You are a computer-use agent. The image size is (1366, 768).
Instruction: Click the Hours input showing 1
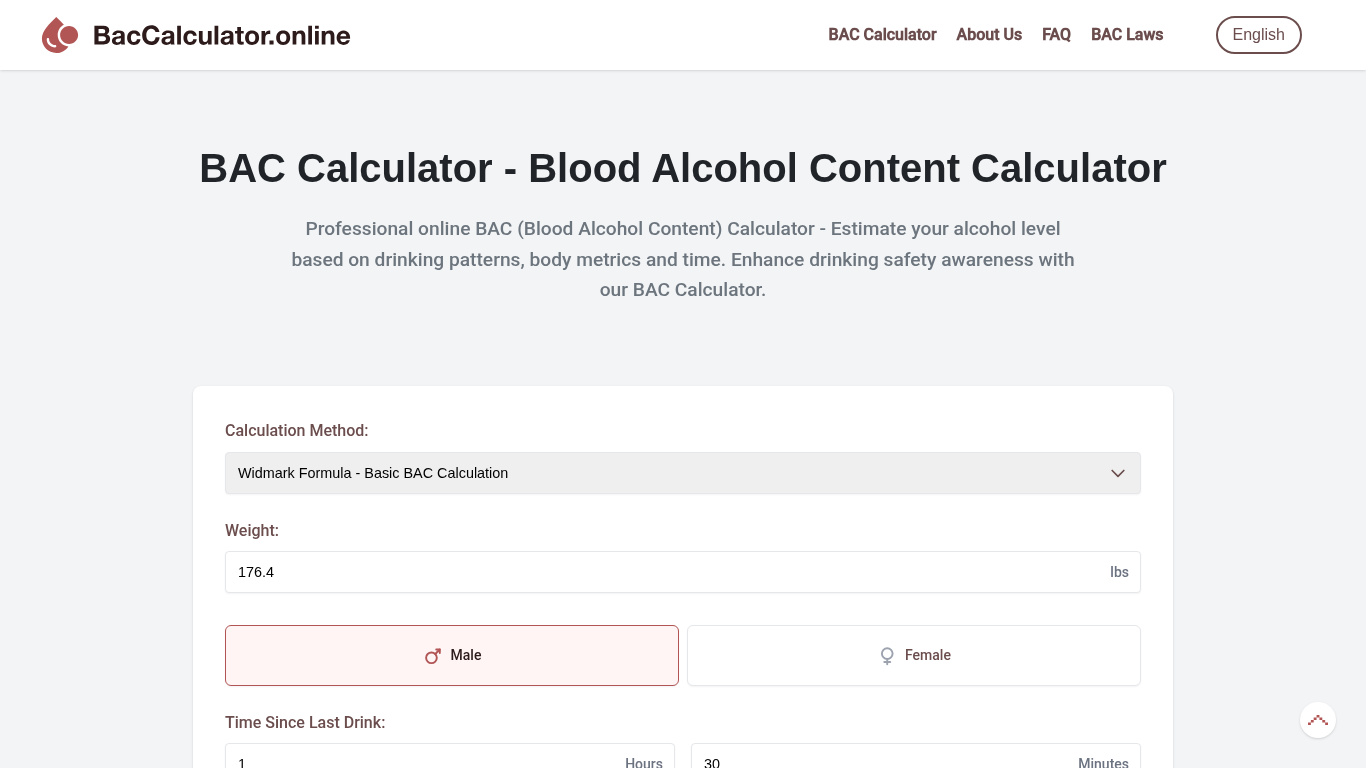420,762
